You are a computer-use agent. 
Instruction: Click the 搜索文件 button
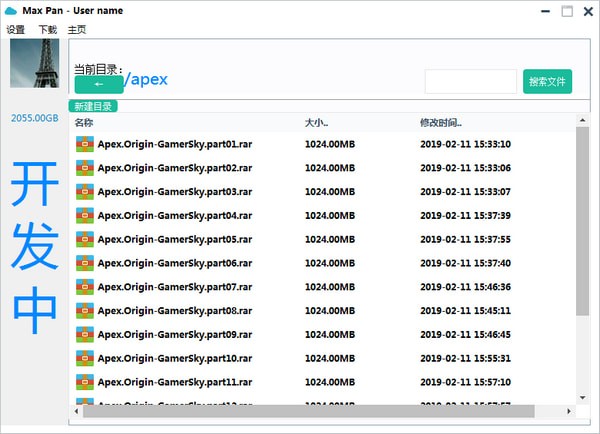point(547,82)
